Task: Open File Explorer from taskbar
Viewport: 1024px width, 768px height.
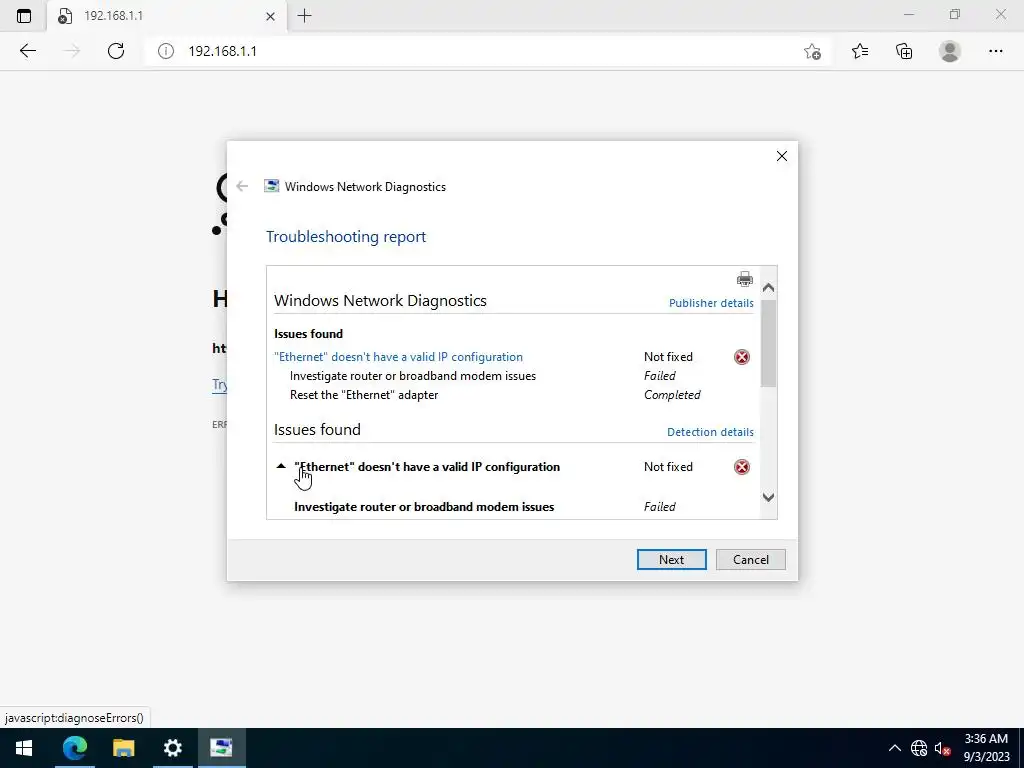Action: click(x=123, y=748)
